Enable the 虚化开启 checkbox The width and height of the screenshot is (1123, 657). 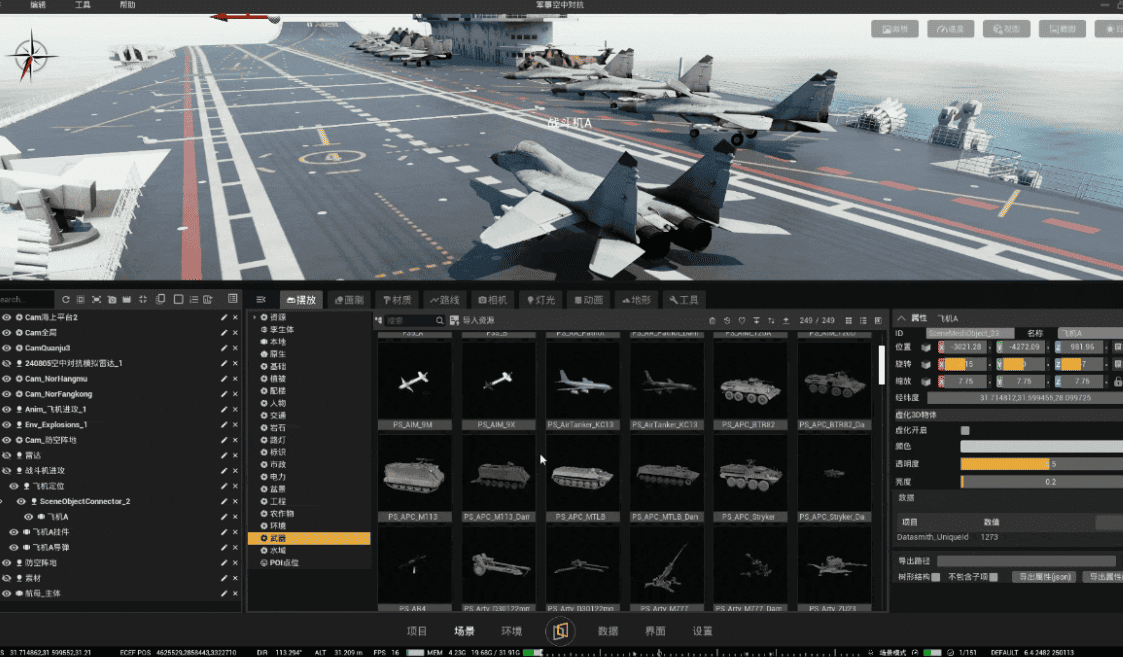point(965,431)
